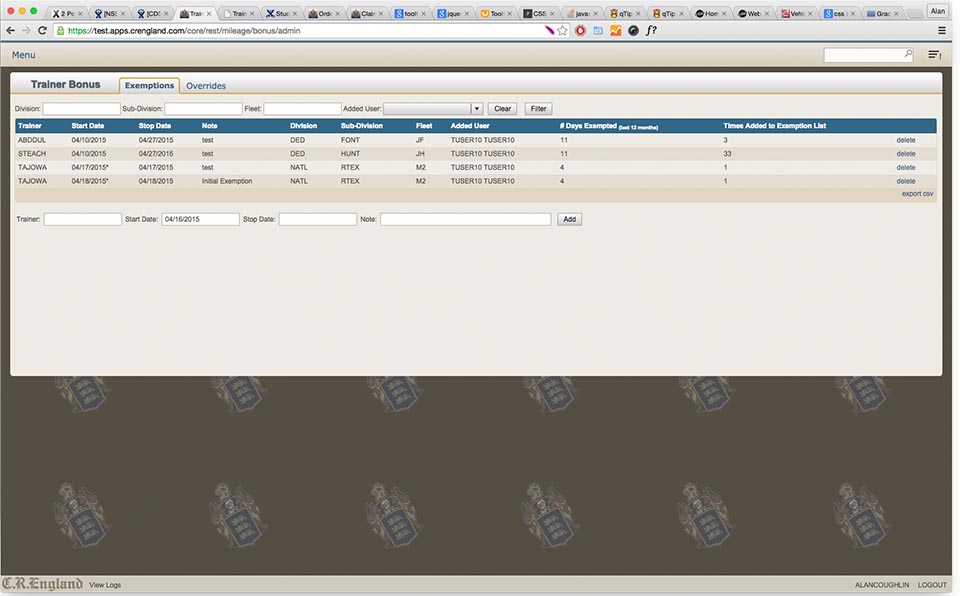960x596 pixels.
Task: Click the dark round color-wheel extension icon
Action: [633, 30]
